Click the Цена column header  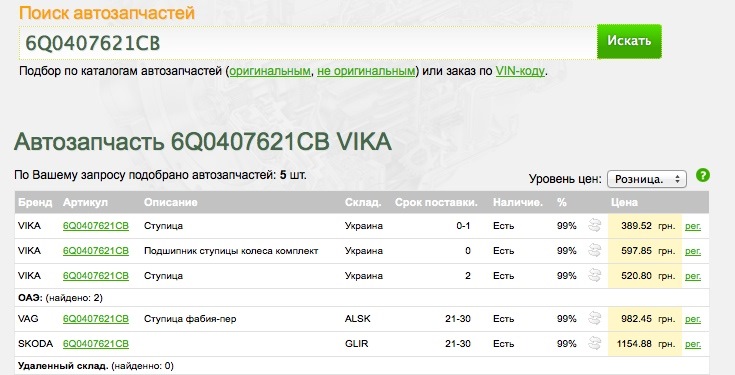click(x=624, y=202)
